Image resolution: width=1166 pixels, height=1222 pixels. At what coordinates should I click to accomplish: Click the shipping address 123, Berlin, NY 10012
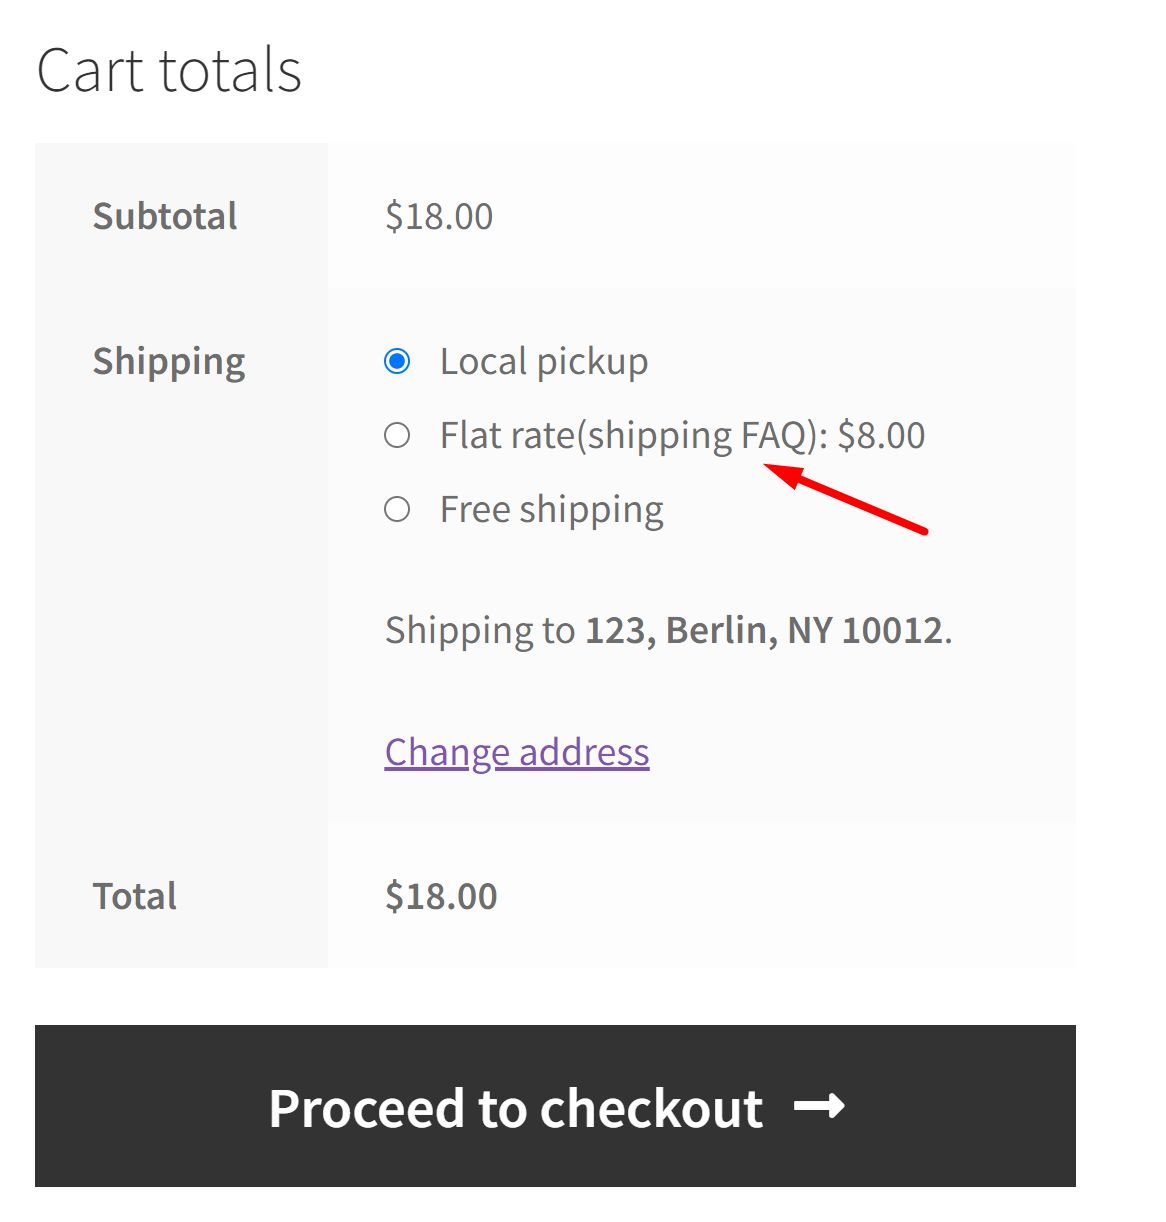(766, 630)
